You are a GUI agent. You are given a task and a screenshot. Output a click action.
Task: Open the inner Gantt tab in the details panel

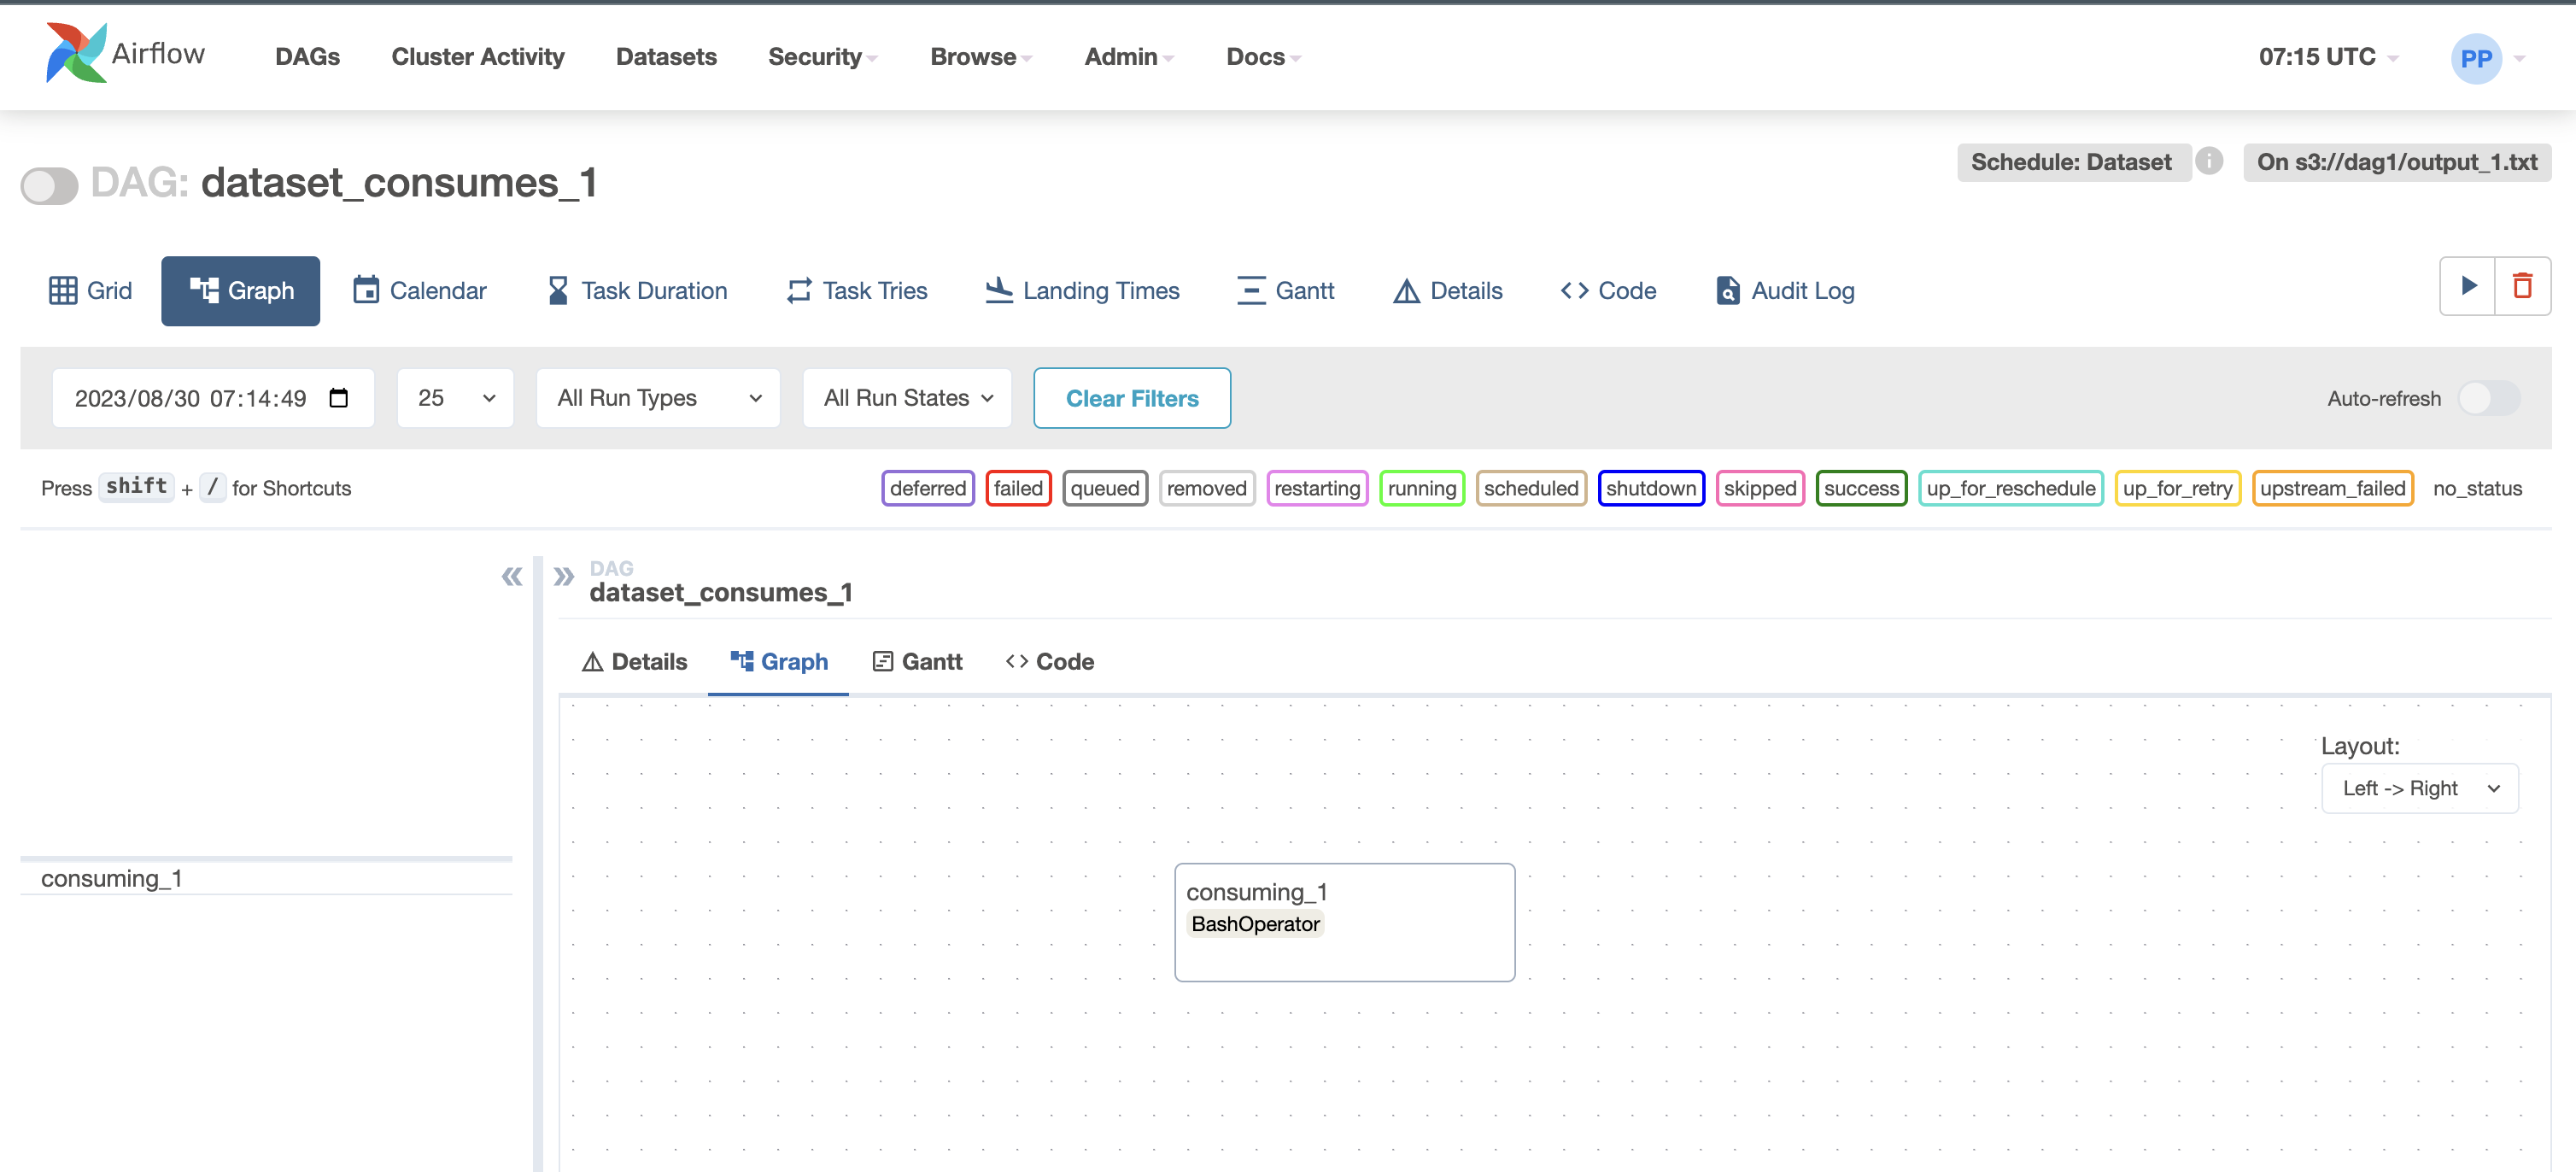917,662
